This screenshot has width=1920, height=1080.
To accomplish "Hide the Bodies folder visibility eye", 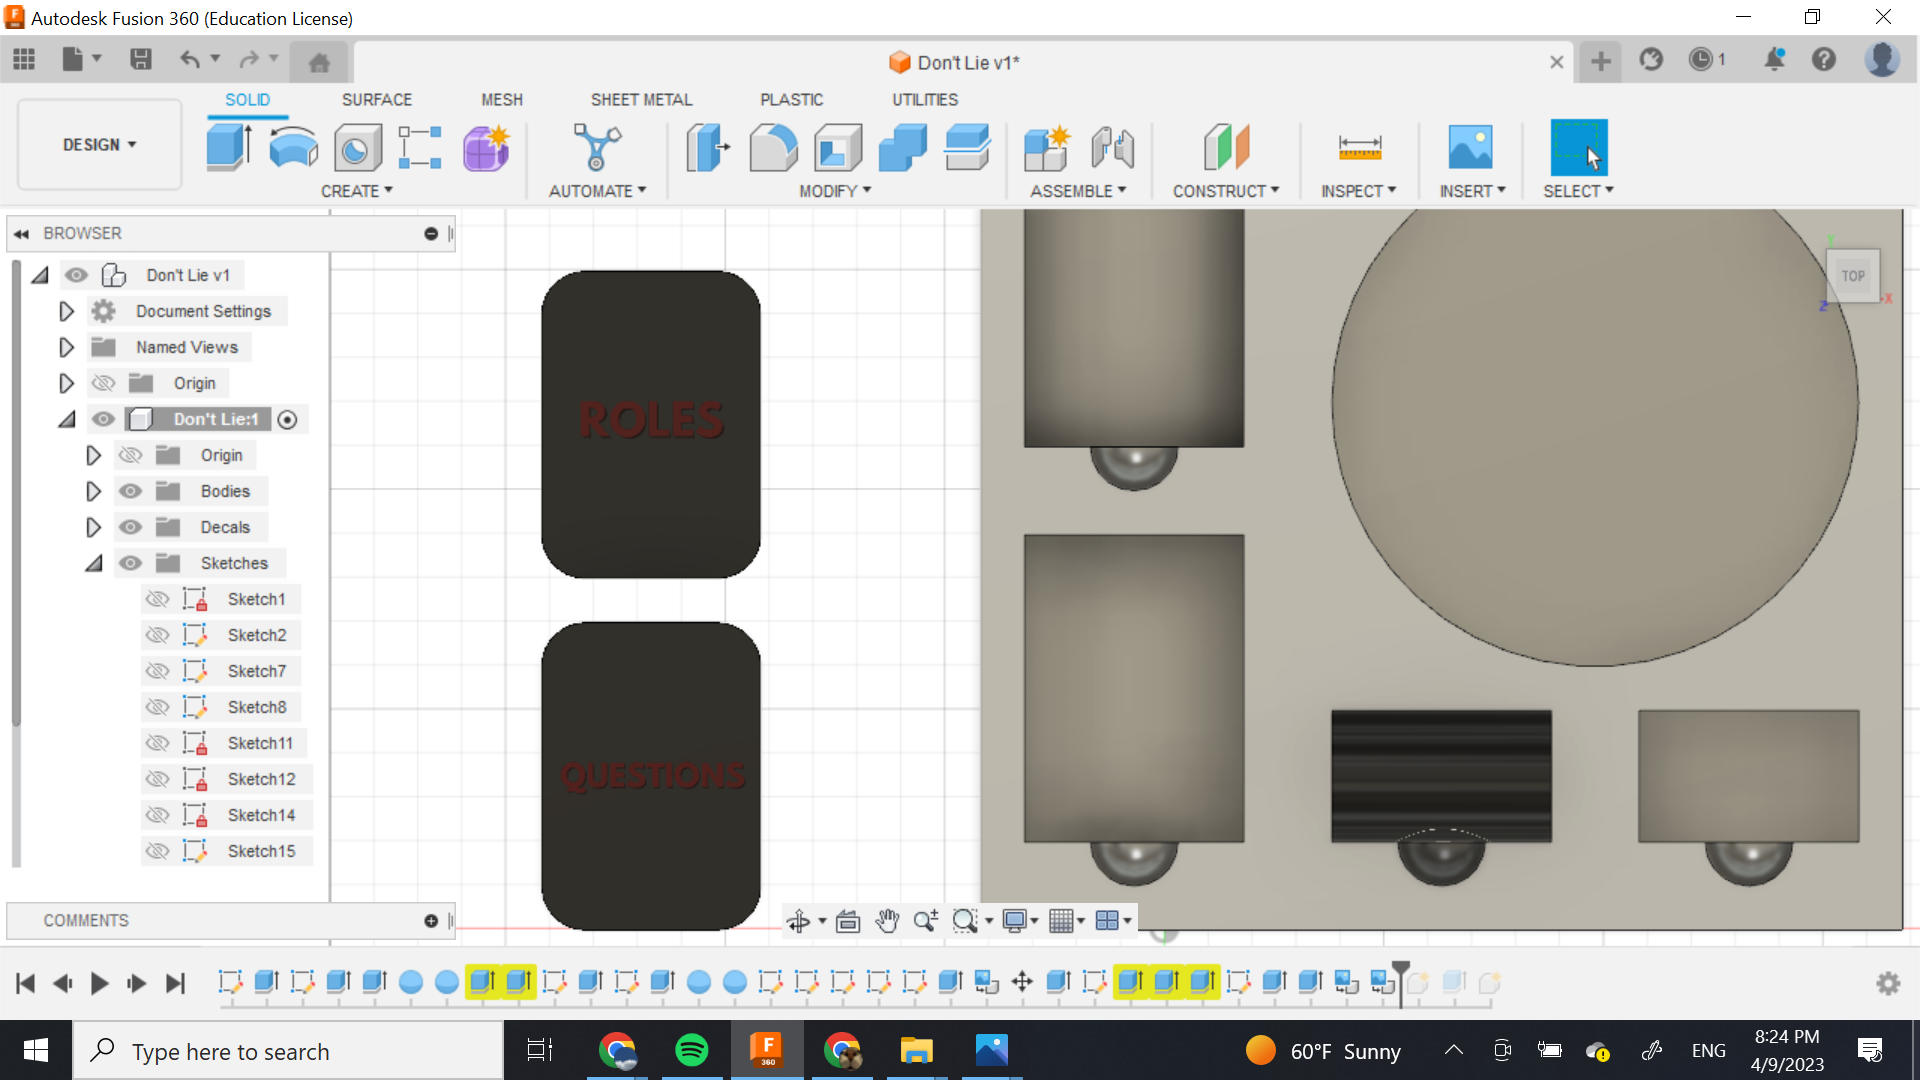I will tap(130, 491).
